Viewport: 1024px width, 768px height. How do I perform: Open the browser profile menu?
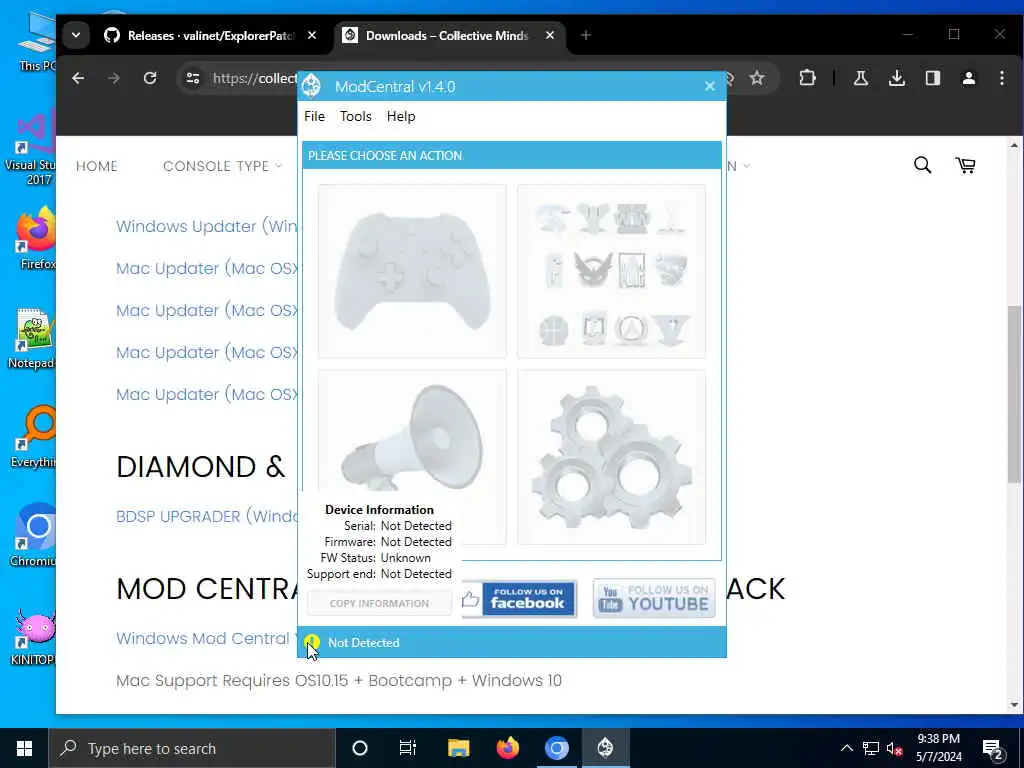(968, 78)
